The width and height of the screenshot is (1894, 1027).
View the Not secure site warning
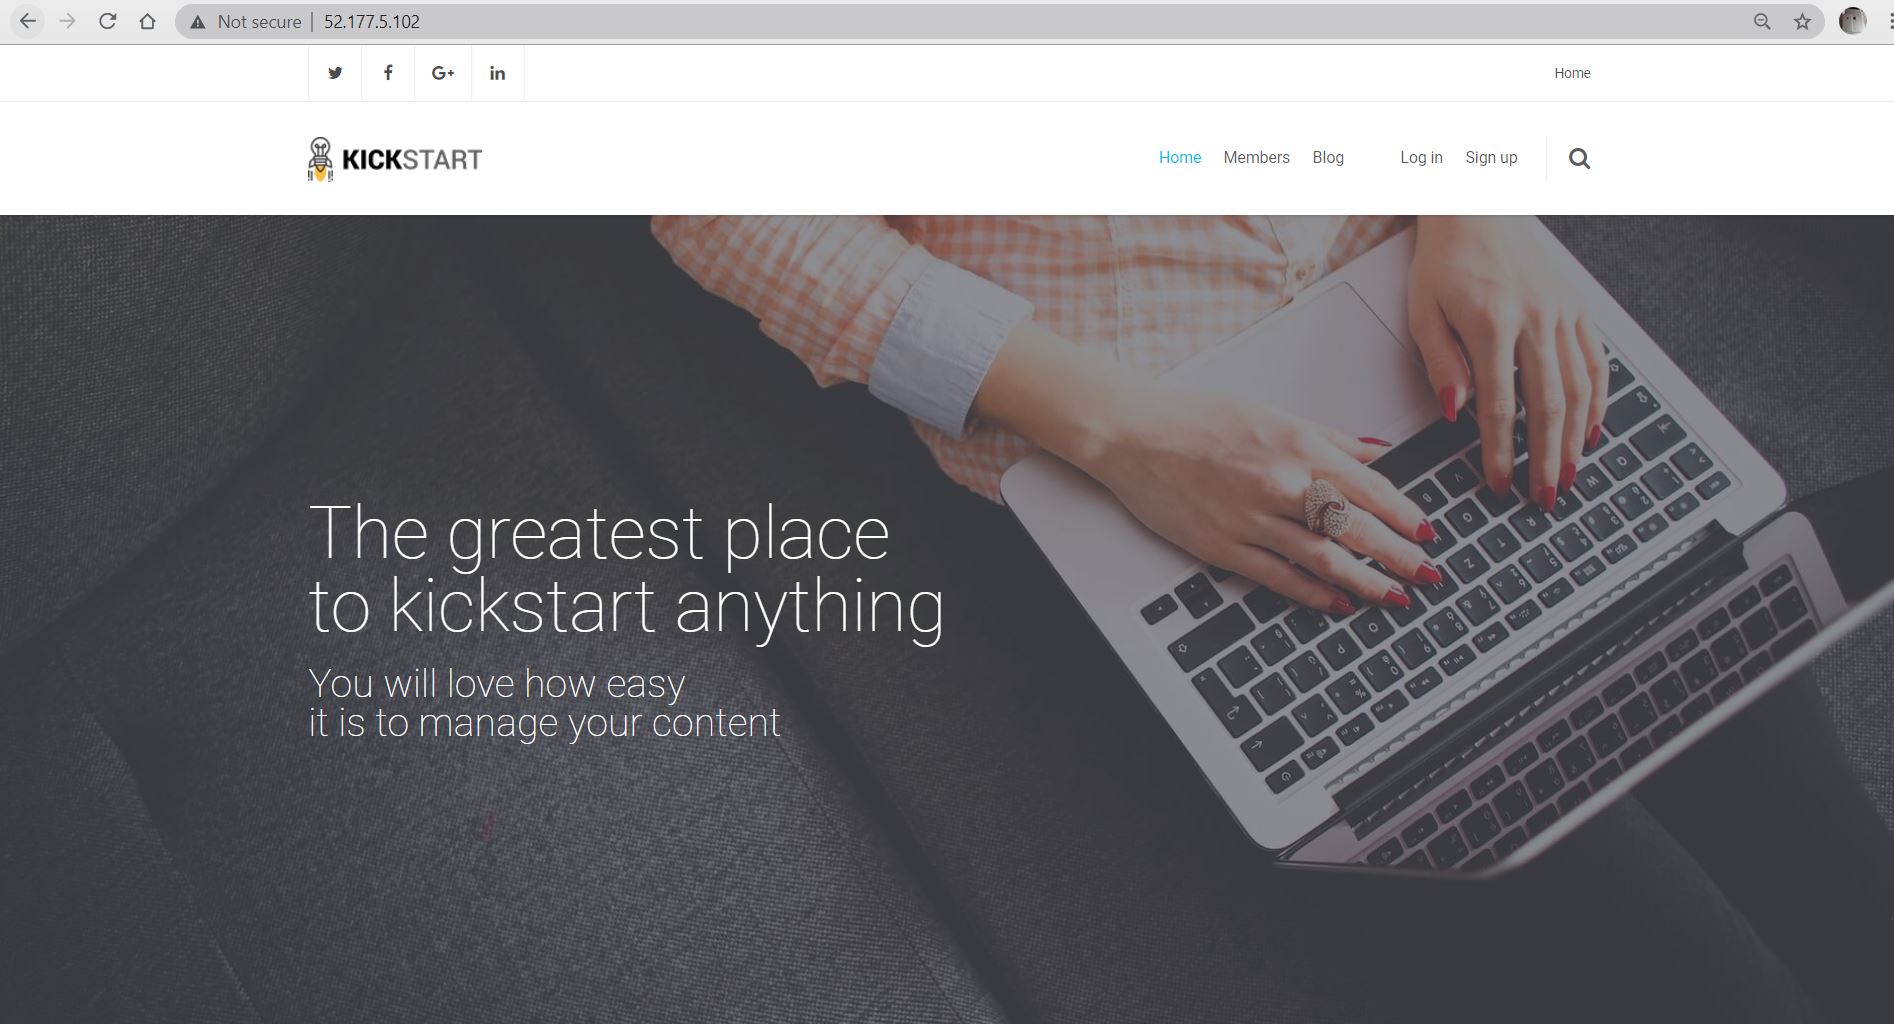pyautogui.click(x=245, y=22)
